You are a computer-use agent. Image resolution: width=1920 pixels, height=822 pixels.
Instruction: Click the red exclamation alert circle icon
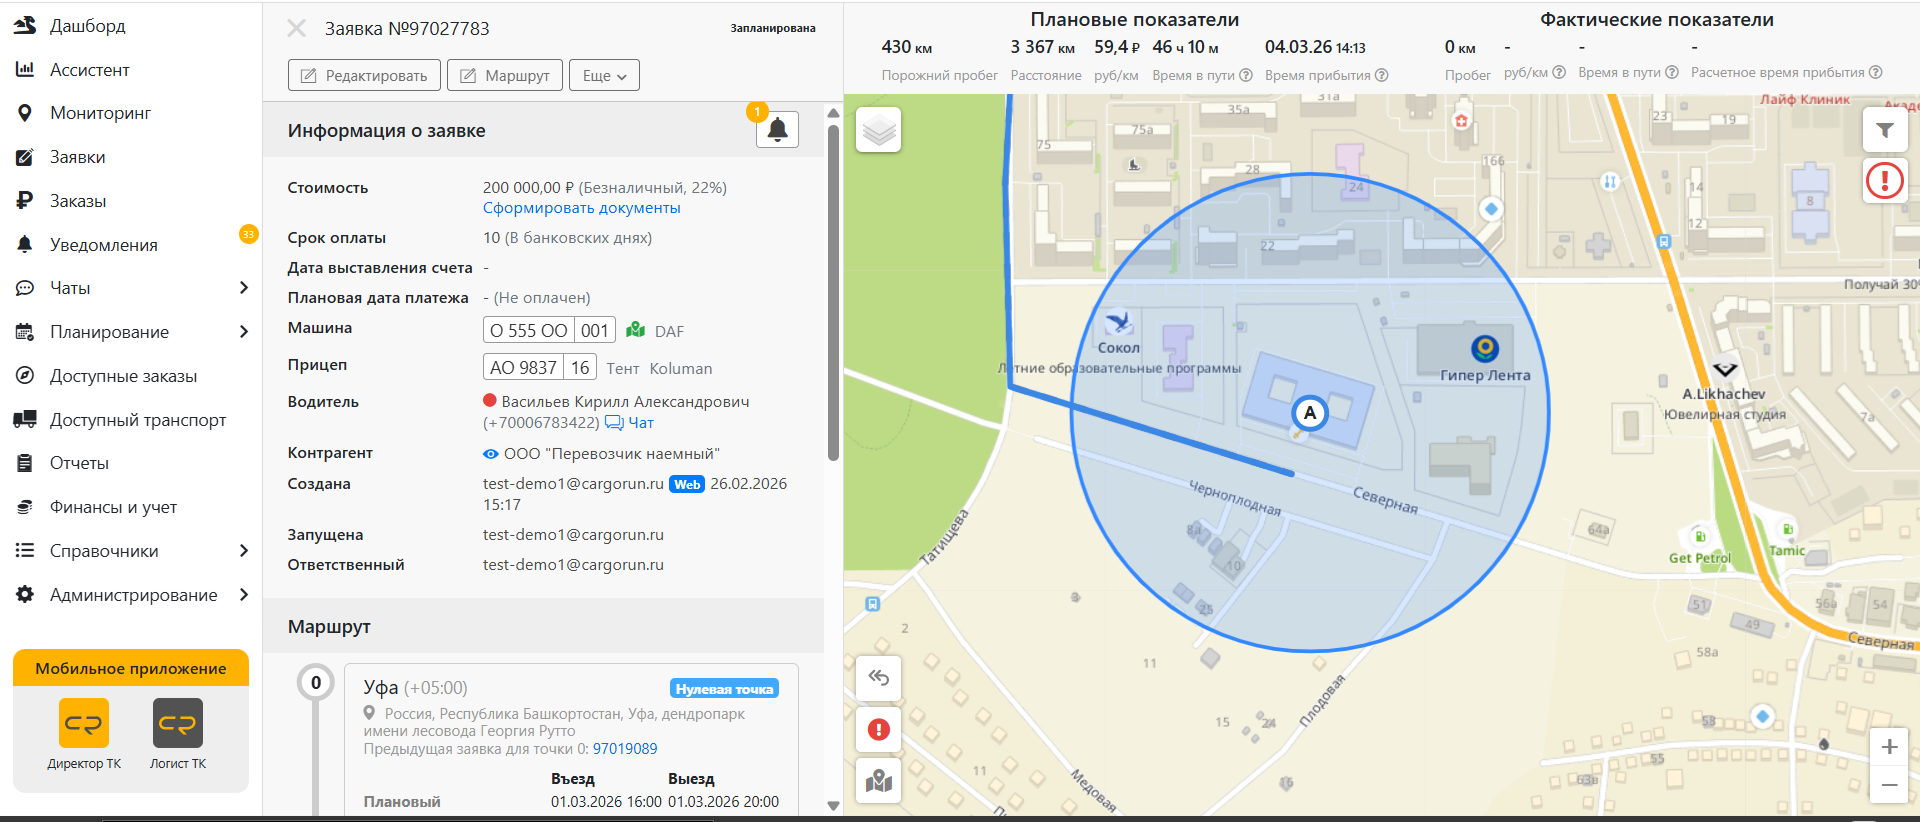1885,181
